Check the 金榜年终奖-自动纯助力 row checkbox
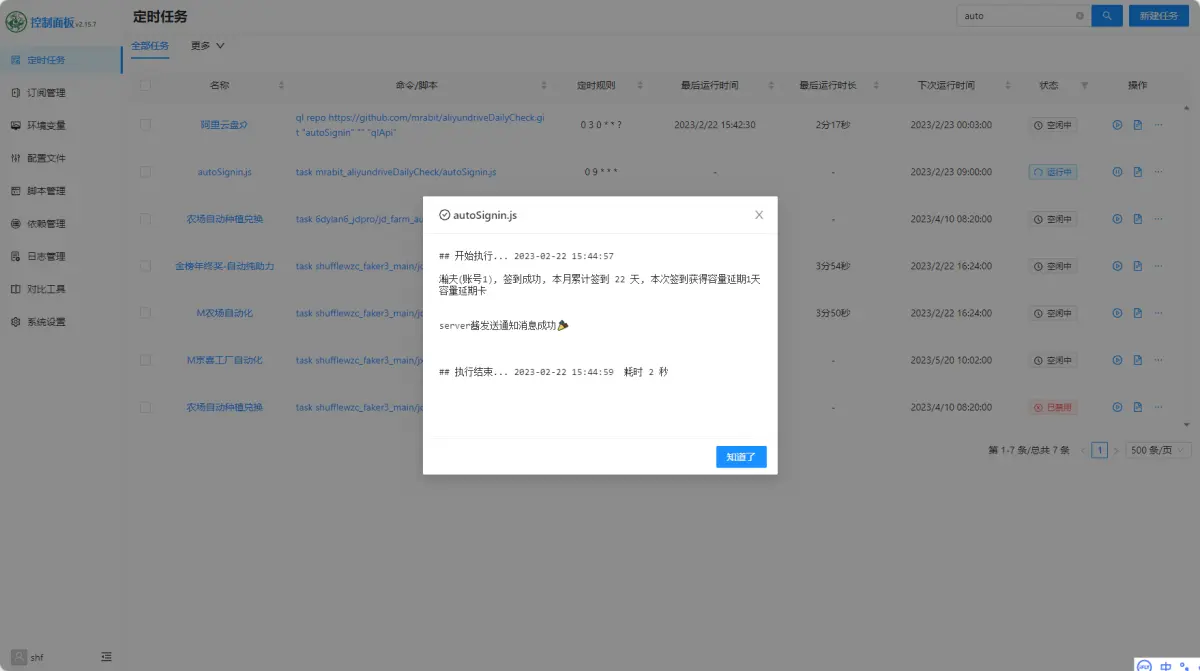This screenshot has width=1200, height=671. pyautogui.click(x=145, y=266)
